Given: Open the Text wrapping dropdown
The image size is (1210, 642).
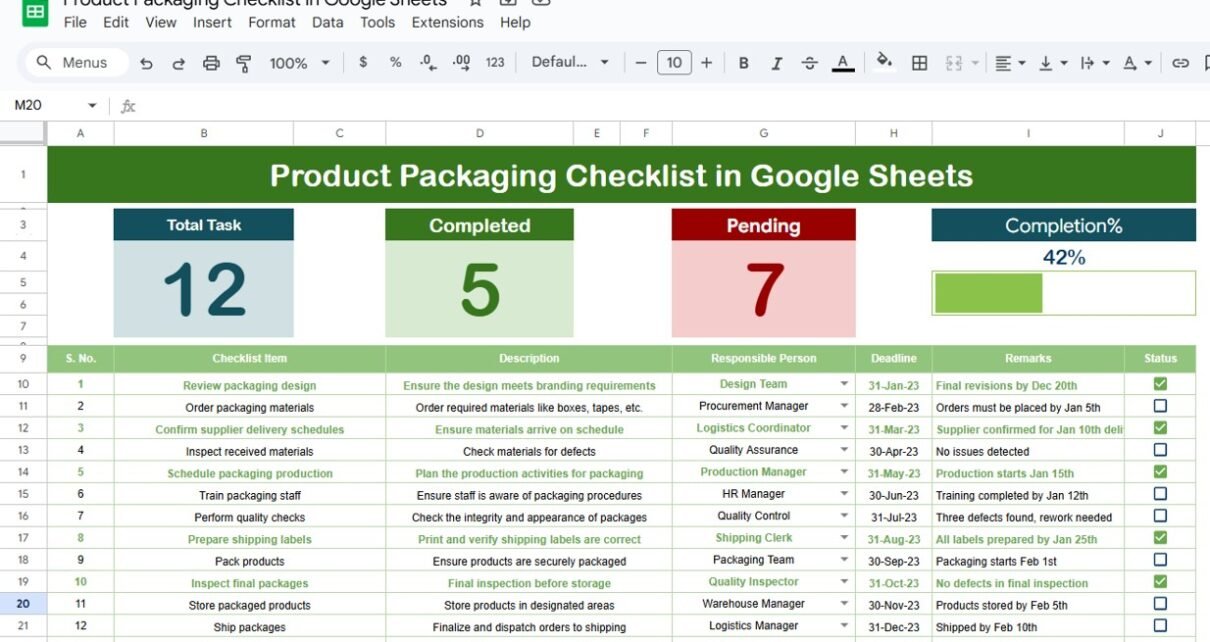Looking at the screenshot, I should point(1095,62).
